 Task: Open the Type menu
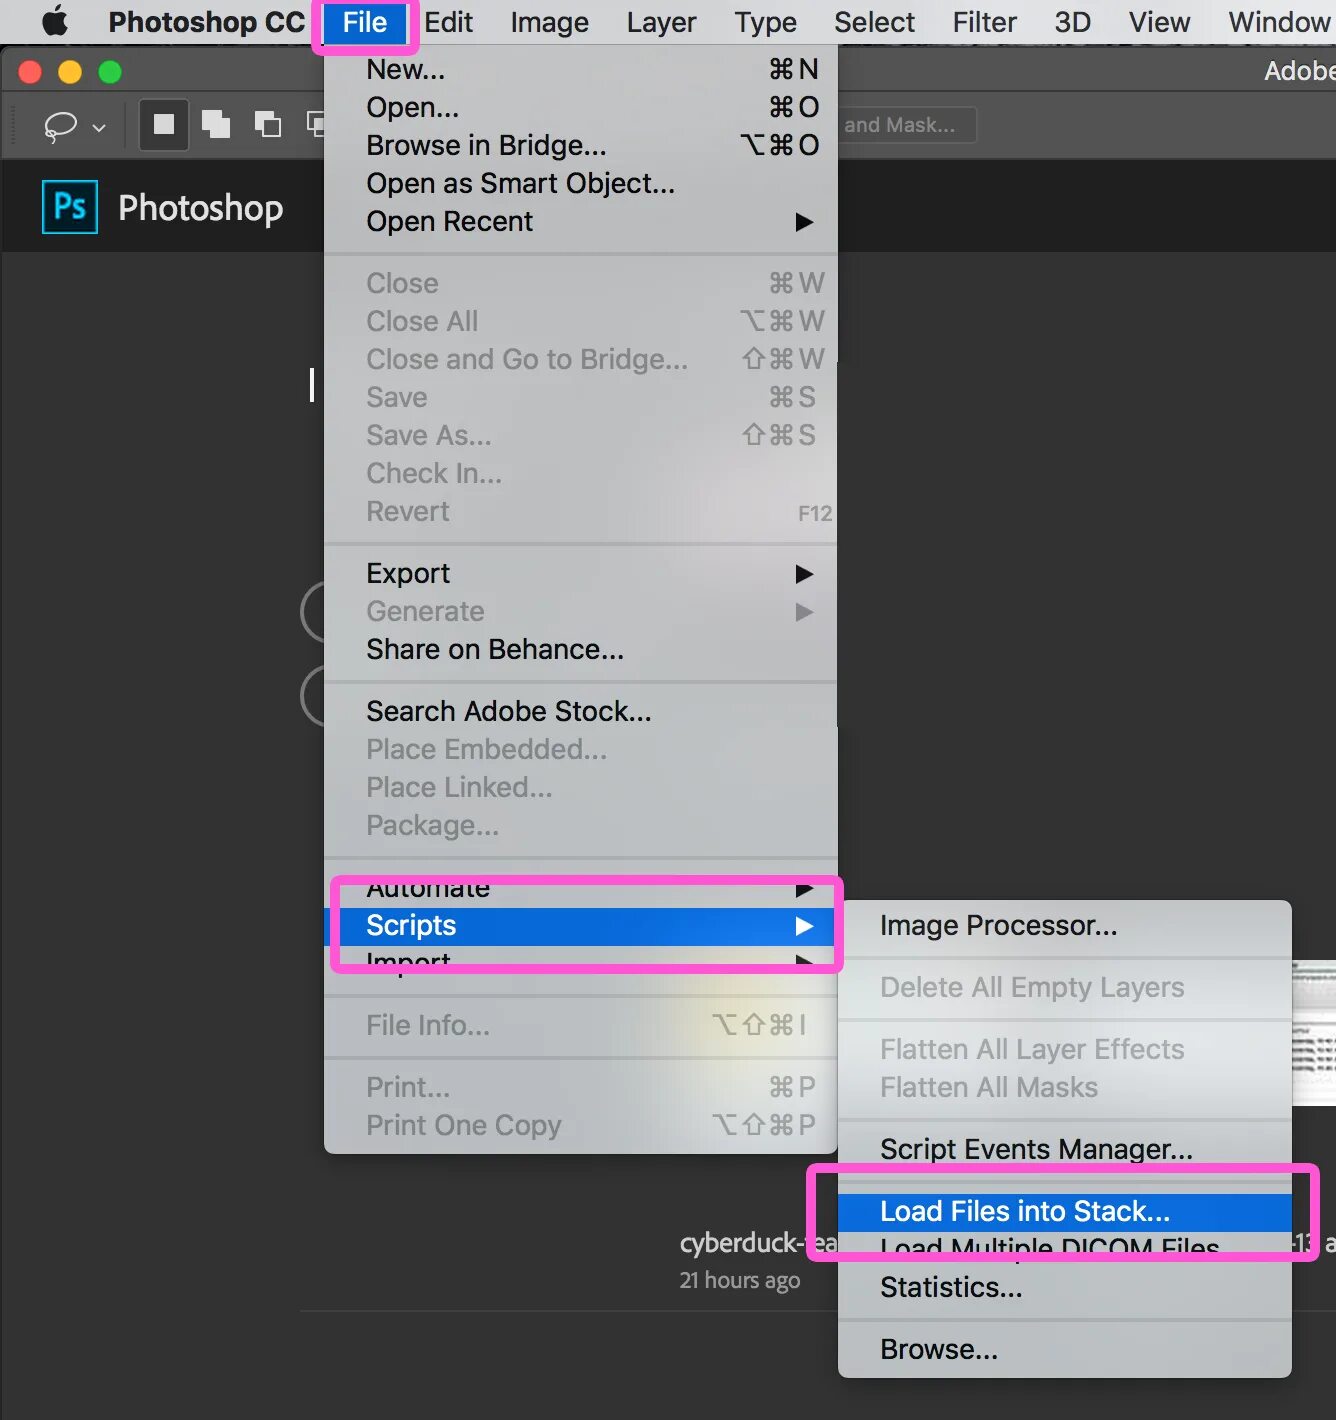coord(765,22)
